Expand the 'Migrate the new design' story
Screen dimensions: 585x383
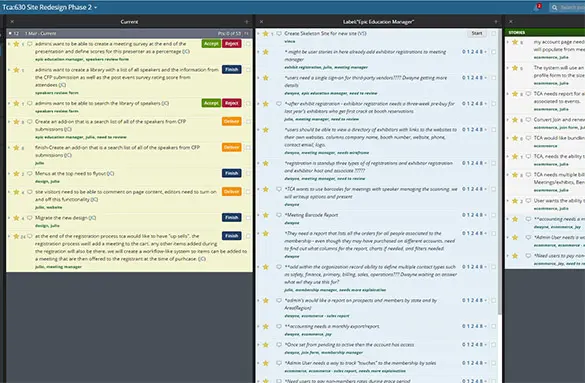[x=9, y=218]
